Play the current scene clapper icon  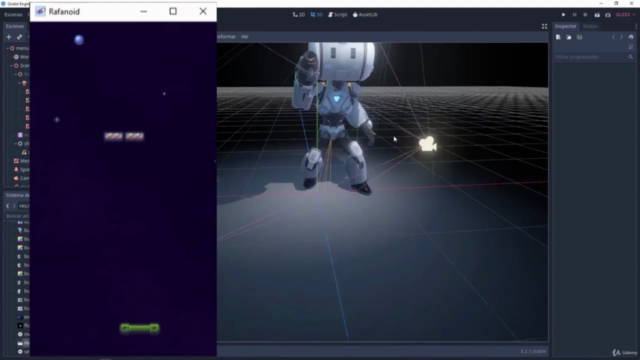[x=597, y=15]
